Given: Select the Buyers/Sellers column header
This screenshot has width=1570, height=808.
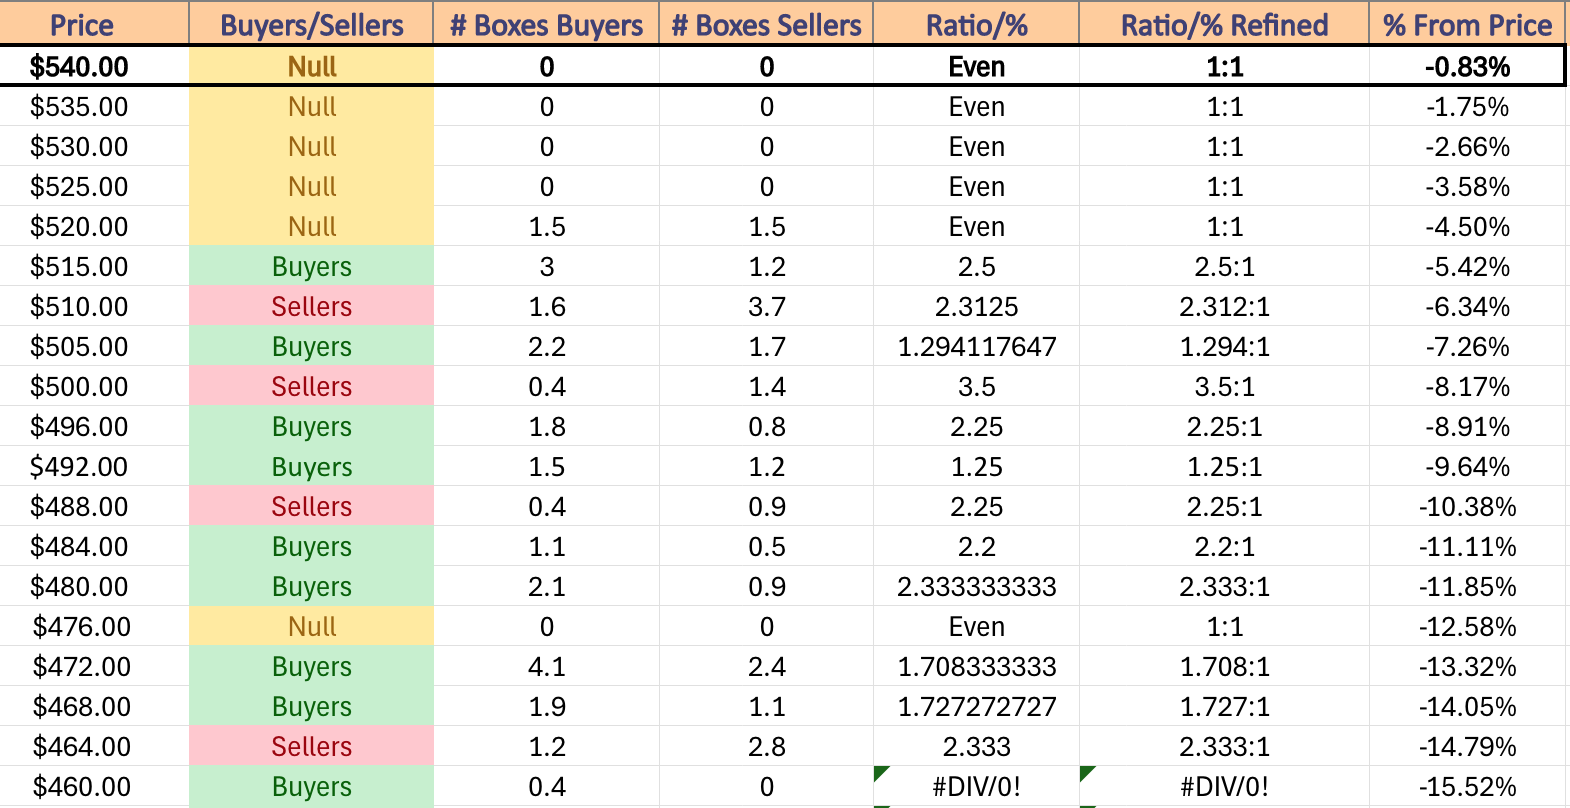Looking at the screenshot, I should (311, 23).
